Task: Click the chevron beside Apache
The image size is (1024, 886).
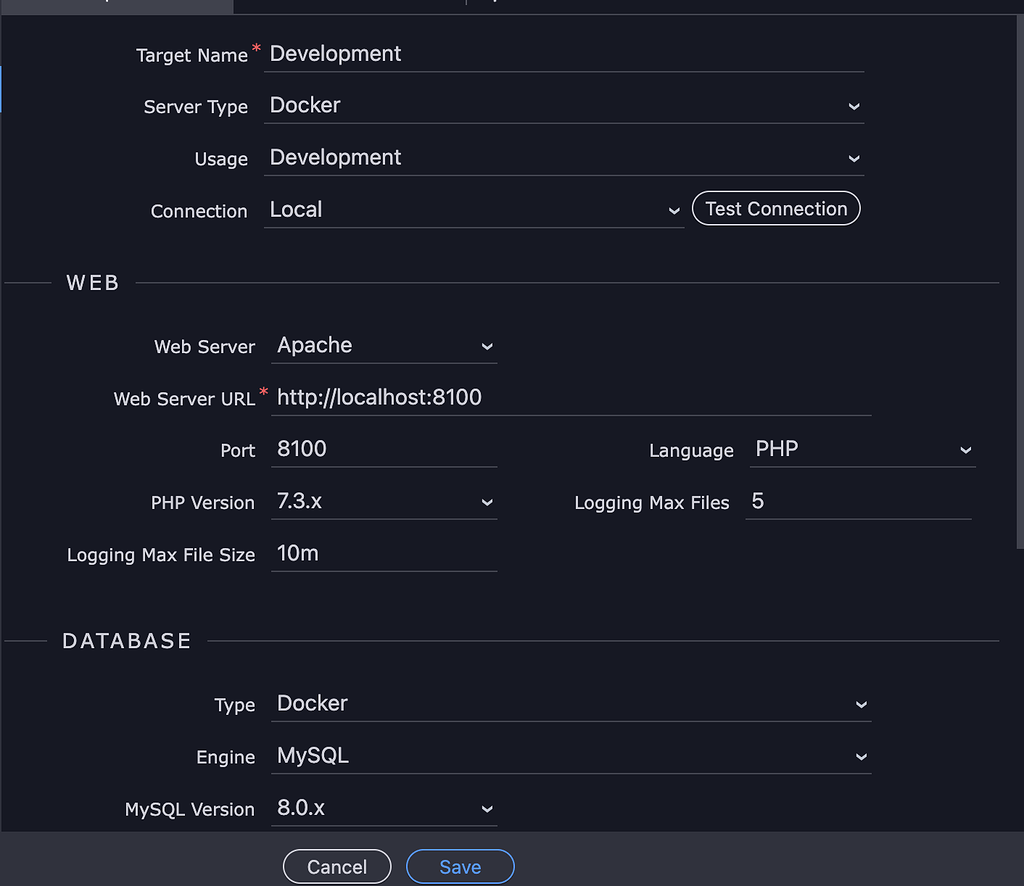Action: (x=487, y=346)
